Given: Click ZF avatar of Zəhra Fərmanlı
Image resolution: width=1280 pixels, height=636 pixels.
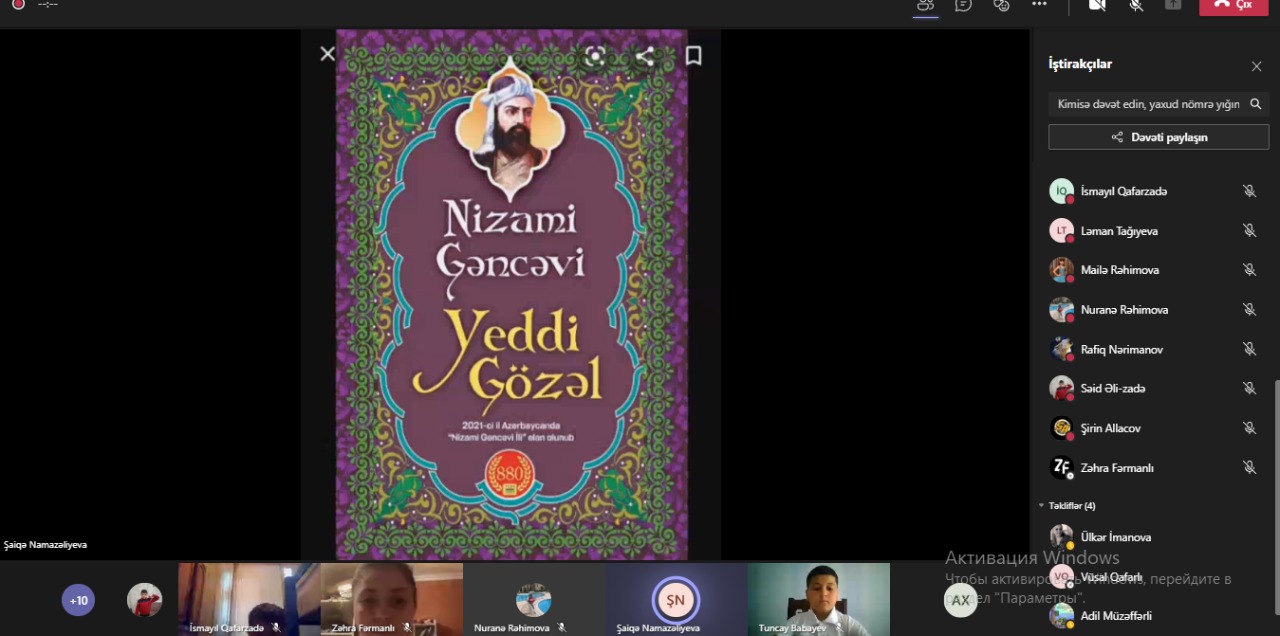Looking at the screenshot, I should (x=1061, y=467).
